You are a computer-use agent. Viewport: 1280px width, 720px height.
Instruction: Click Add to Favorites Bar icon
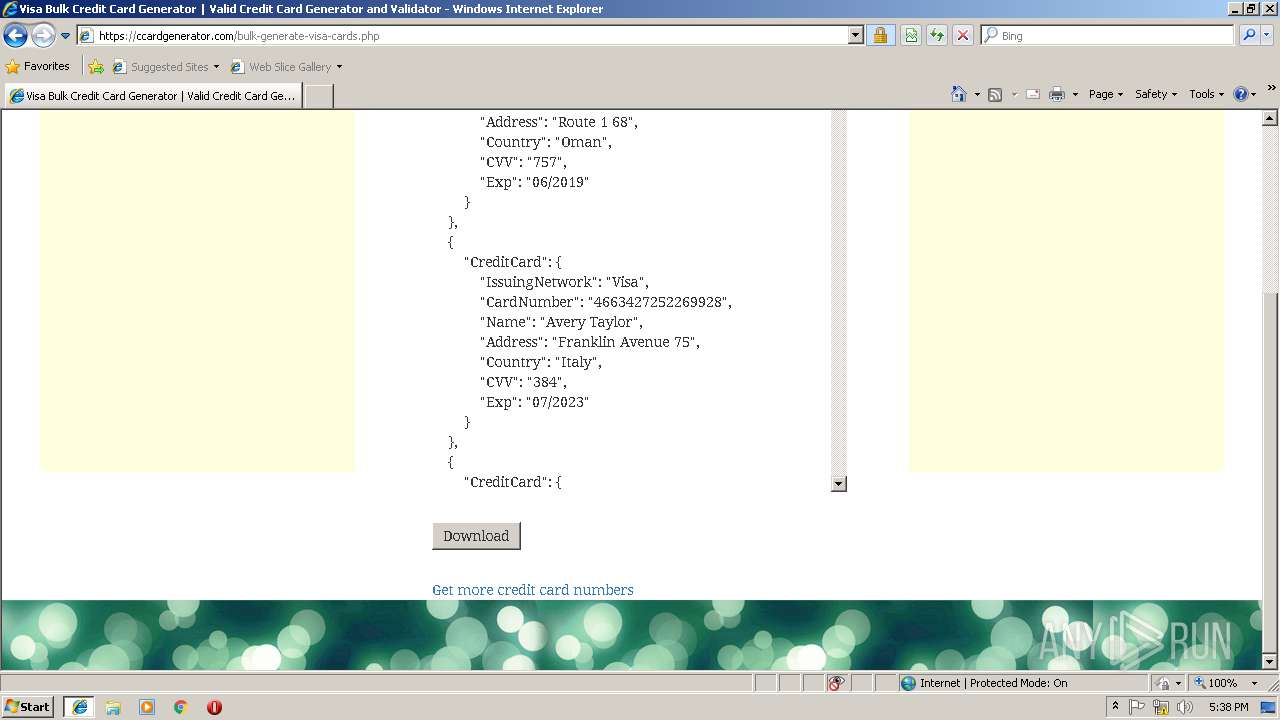click(x=96, y=67)
